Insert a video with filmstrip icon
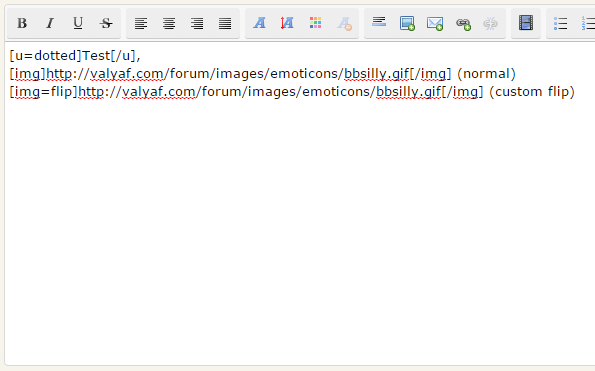Image resolution: width=595 pixels, height=371 pixels. (x=526, y=24)
